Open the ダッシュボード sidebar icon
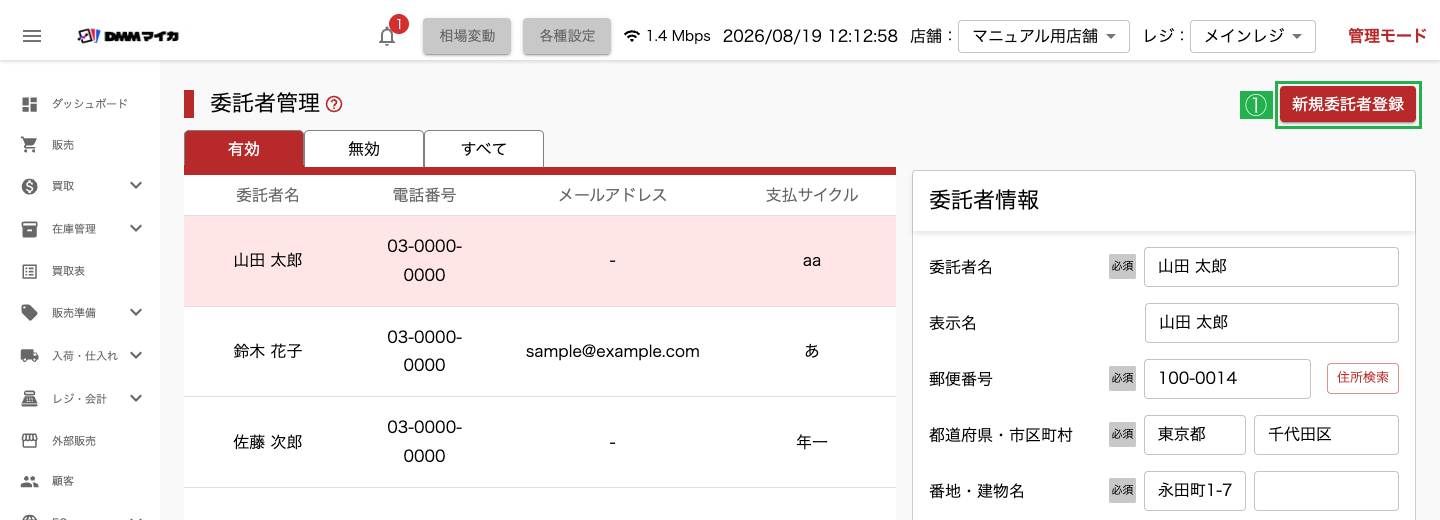The width and height of the screenshot is (1440, 520). tap(30, 103)
